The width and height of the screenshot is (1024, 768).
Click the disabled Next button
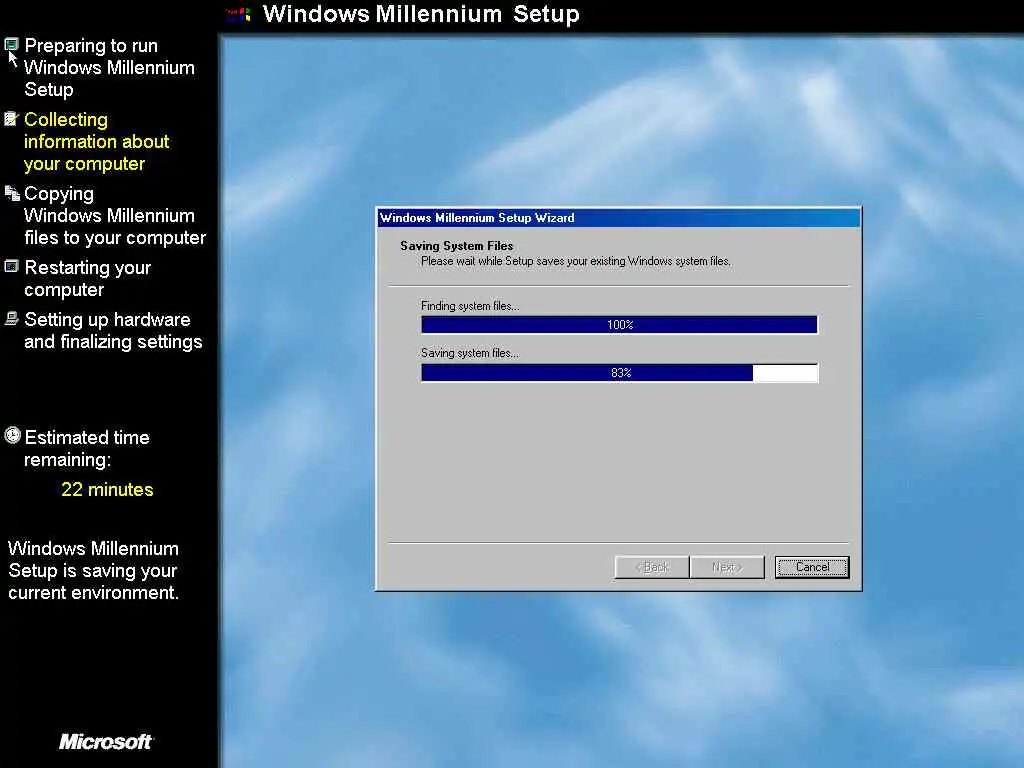[x=727, y=567]
